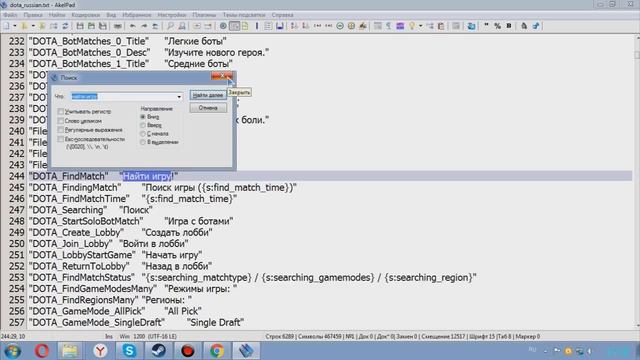Select the 'Вниз' direction radio button
The width and height of the screenshot is (640, 360).
click(x=143, y=117)
